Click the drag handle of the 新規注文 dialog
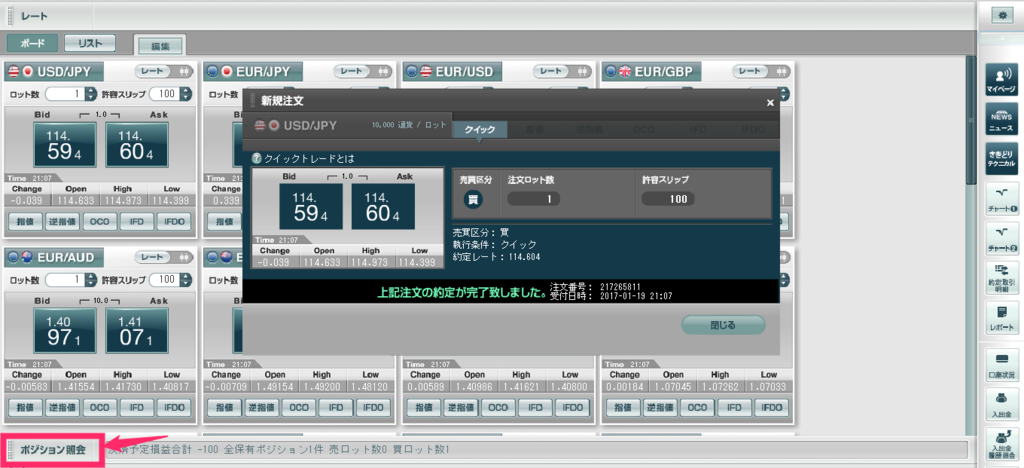The height and width of the screenshot is (468, 1024). click(251, 101)
